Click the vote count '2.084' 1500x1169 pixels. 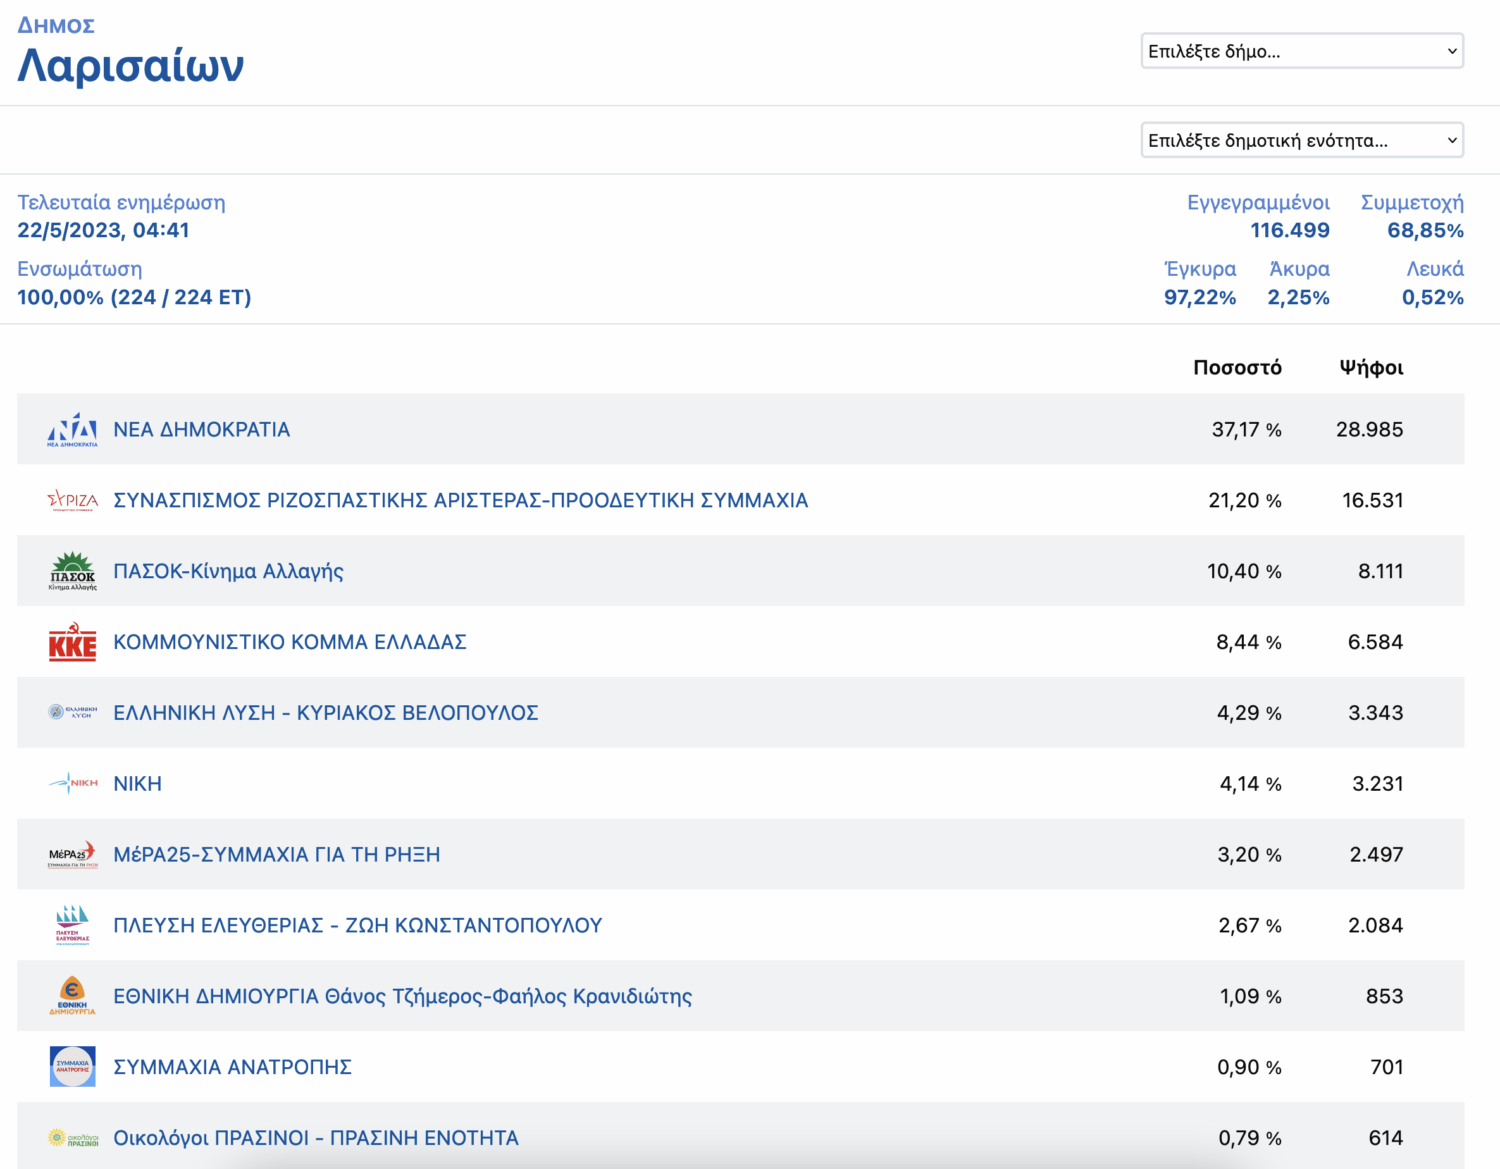[x=1376, y=926]
